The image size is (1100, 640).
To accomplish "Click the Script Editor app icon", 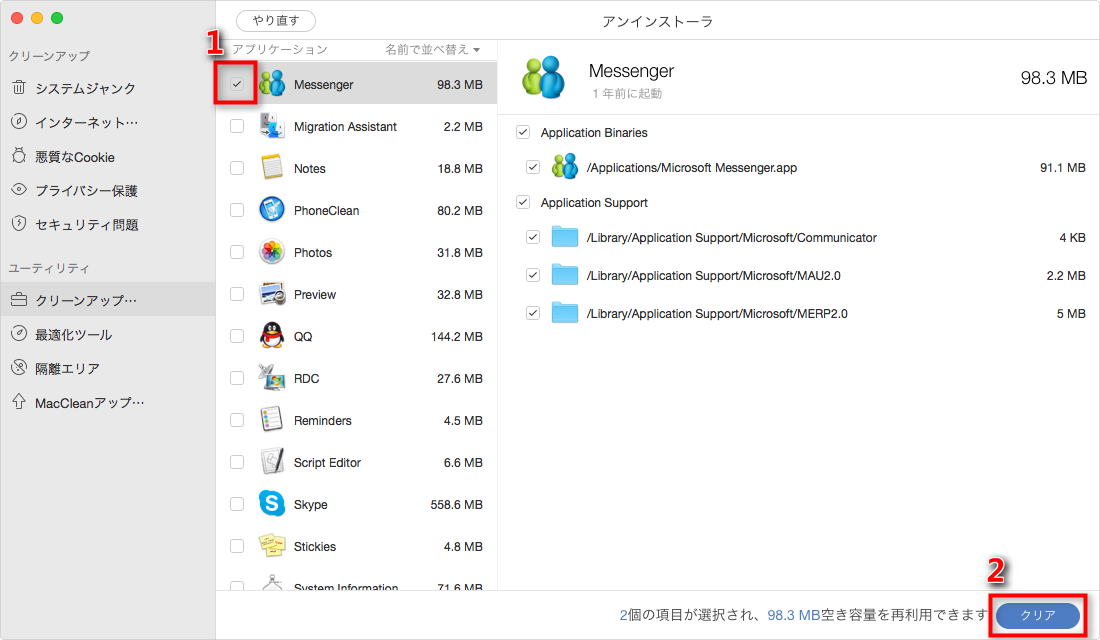I will (x=272, y=462).
